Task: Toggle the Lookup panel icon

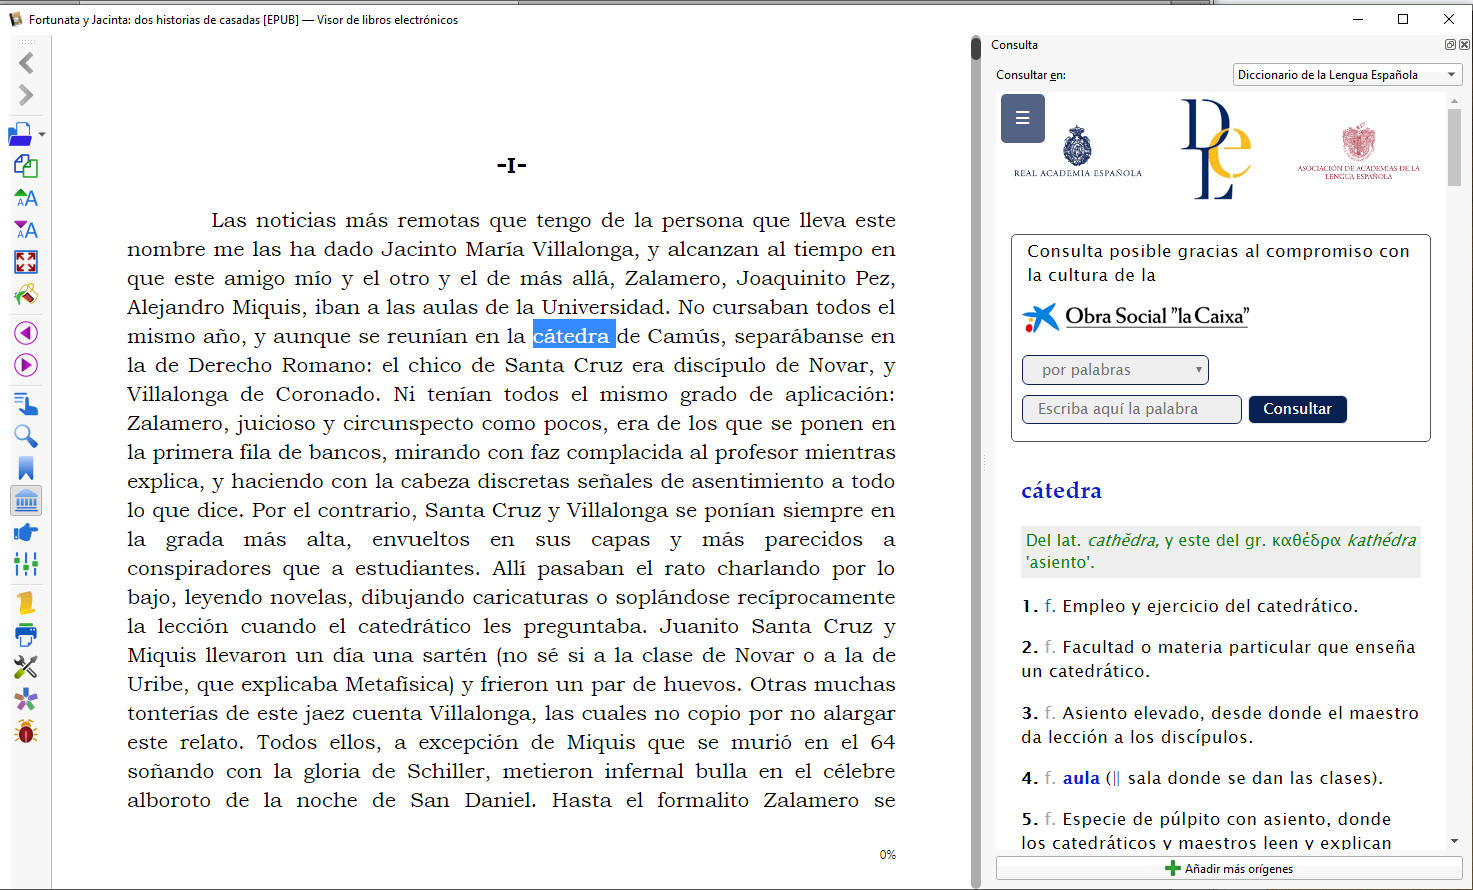Action: pyautogui.click(x=26, y=500)
